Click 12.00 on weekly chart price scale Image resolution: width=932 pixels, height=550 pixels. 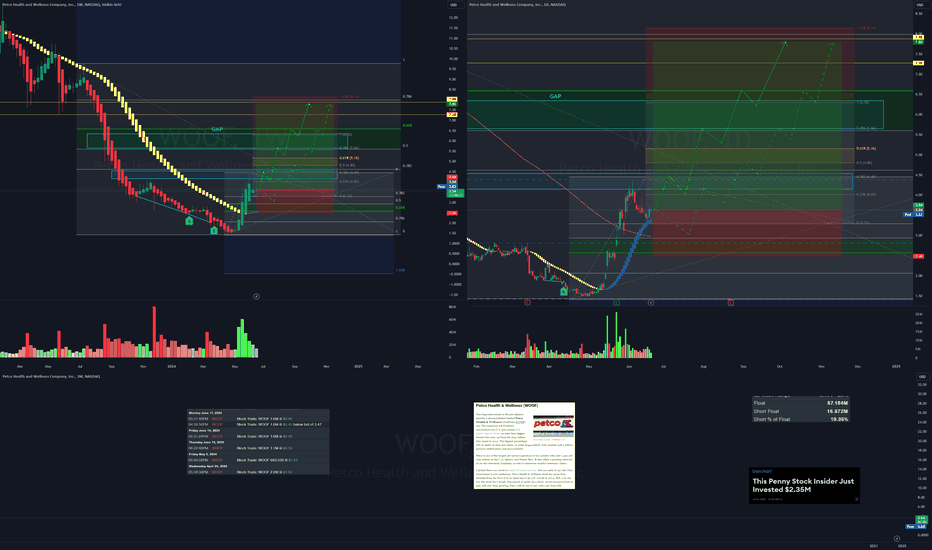pyautogui.click(x=454, y=18)
